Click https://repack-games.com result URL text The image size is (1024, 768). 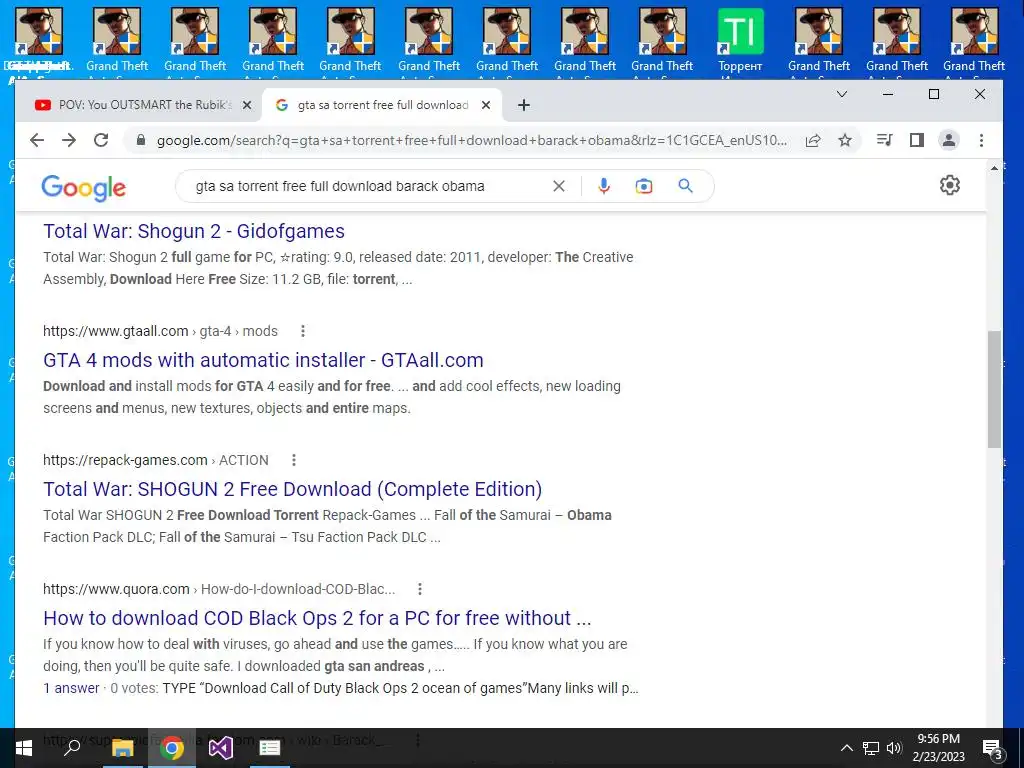pyautogui.click(x=125, y=460)
